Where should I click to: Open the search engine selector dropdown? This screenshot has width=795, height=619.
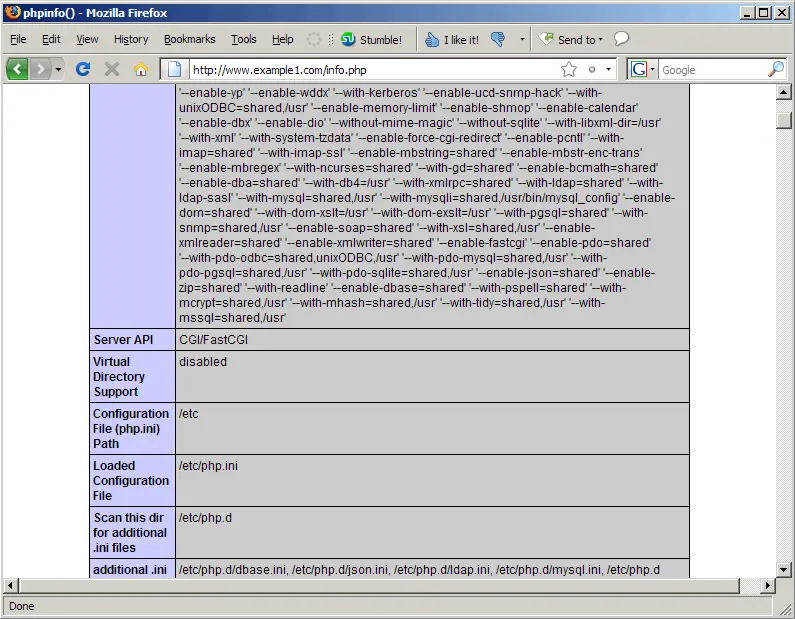tap(653, 69)
